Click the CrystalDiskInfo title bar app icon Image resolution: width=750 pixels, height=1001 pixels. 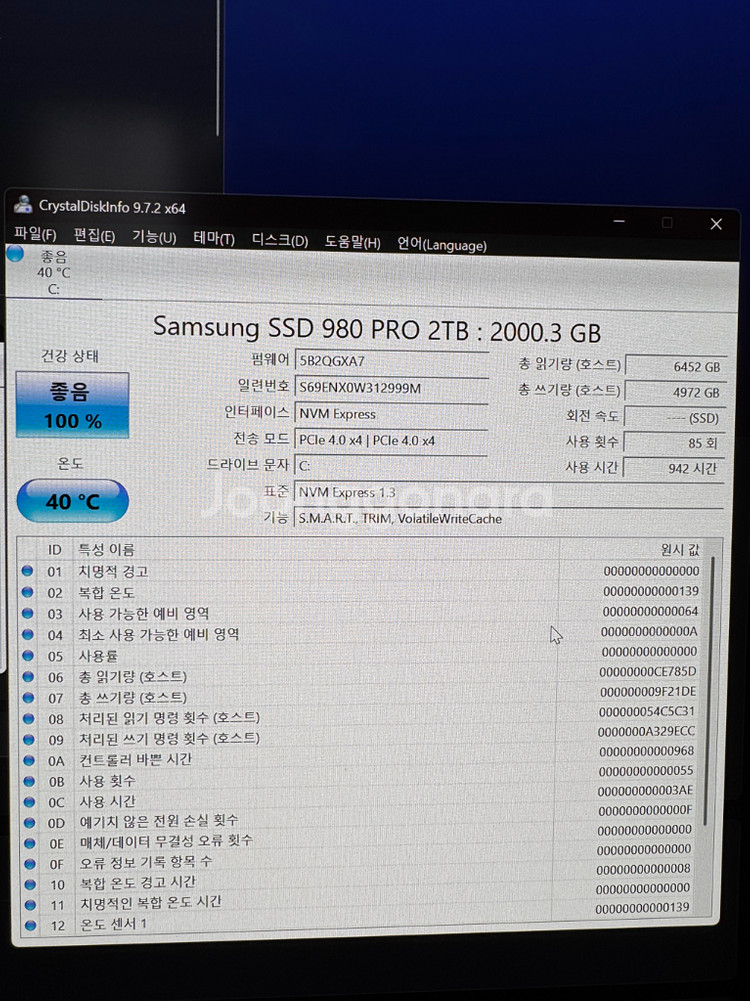point(24,204)
